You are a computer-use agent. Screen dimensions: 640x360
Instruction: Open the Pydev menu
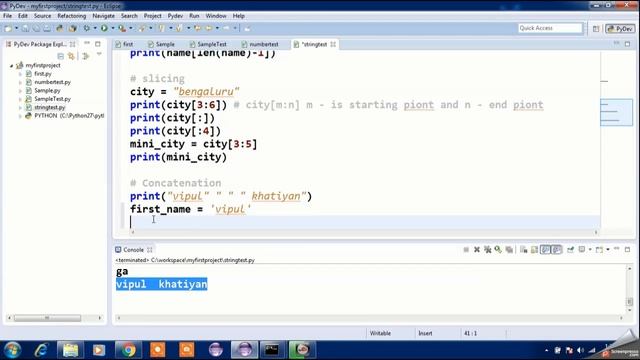coord(175,16)
